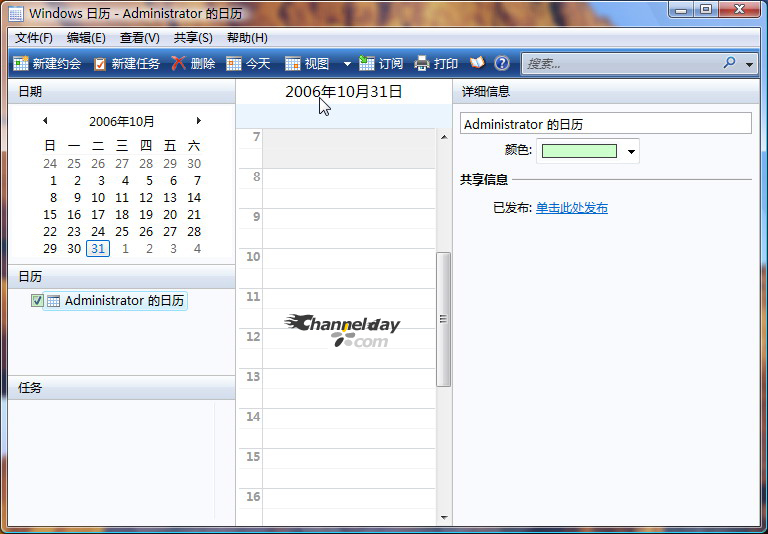Select November 4 in mini calendar

click(x=197, y=248)
